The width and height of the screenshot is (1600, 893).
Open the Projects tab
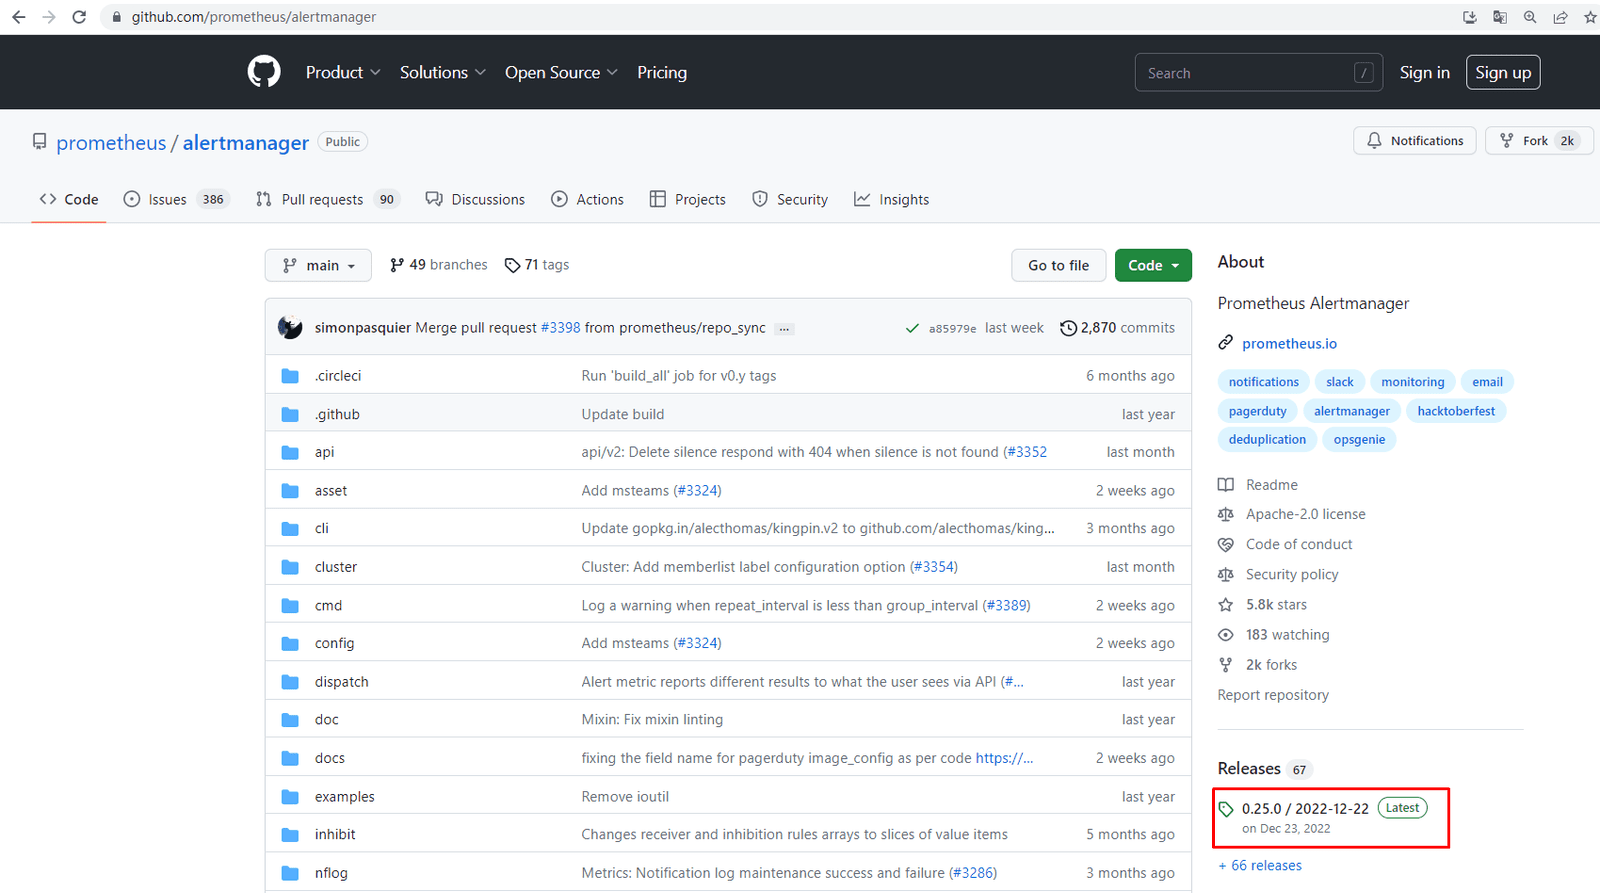tap(688, 199)
